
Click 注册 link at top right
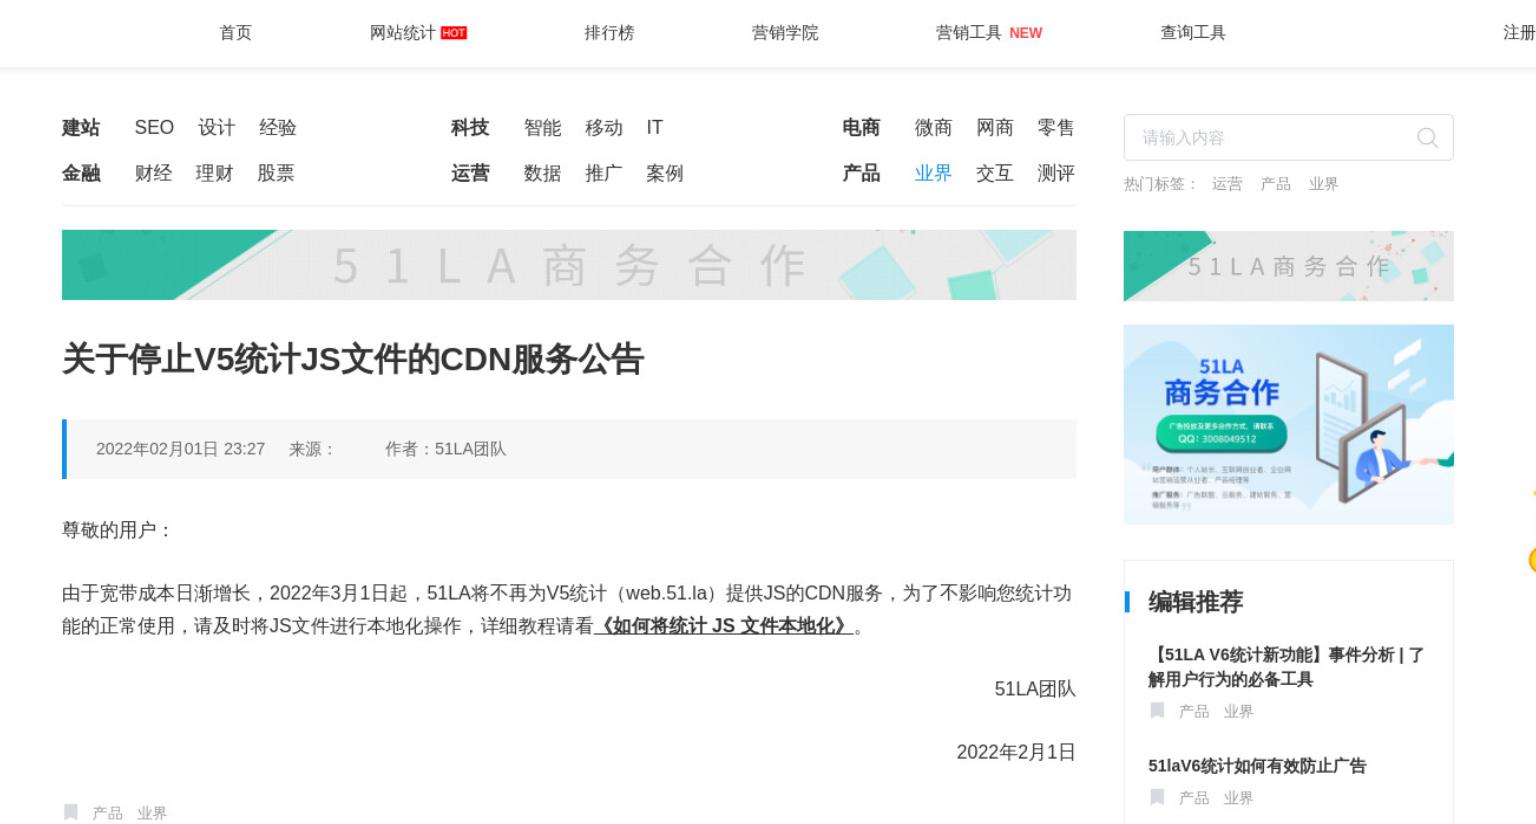point(1519,33)
